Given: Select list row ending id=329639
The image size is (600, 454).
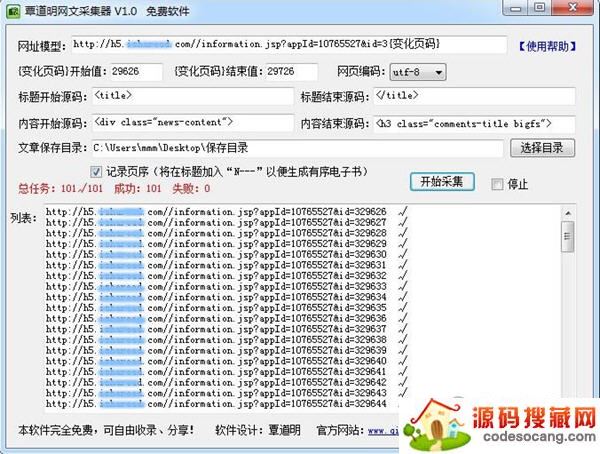Looking at the screenshot, I should point(227,350).
